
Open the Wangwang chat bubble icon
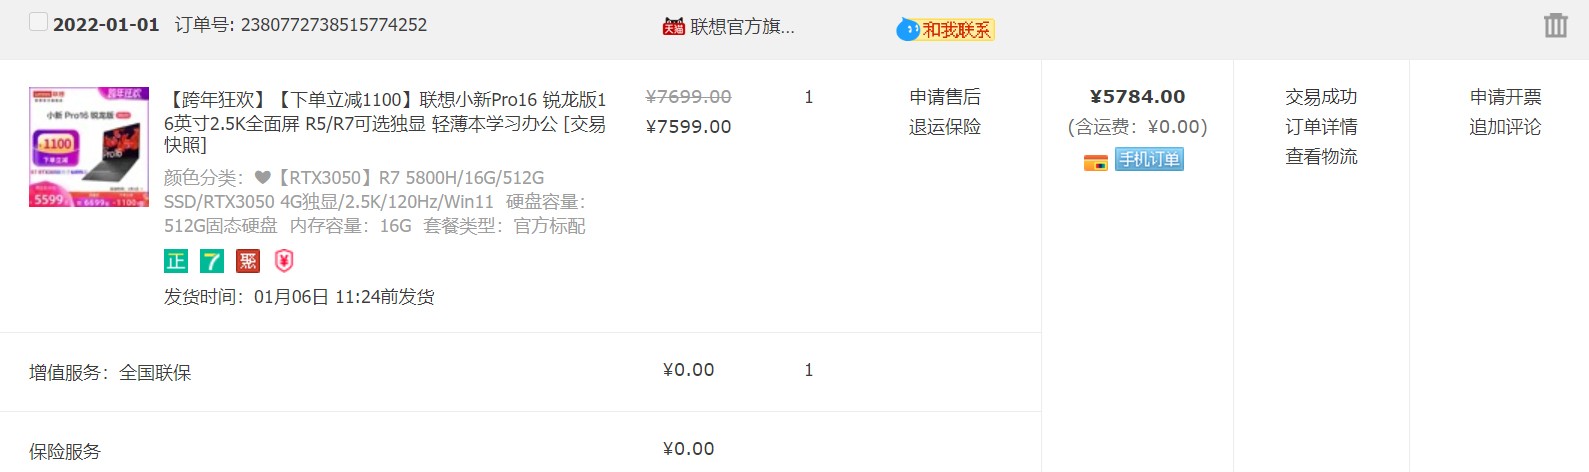907,29
